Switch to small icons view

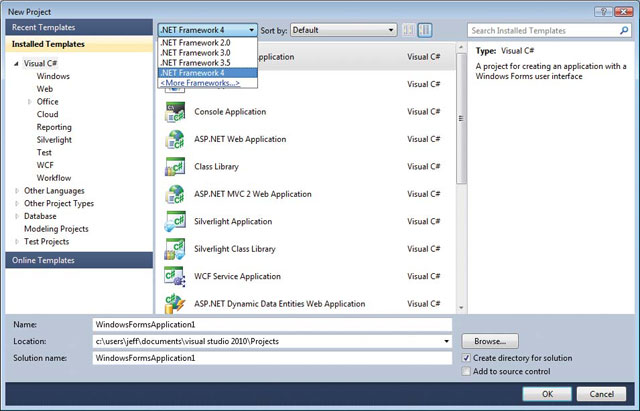[x=408, y=30]
